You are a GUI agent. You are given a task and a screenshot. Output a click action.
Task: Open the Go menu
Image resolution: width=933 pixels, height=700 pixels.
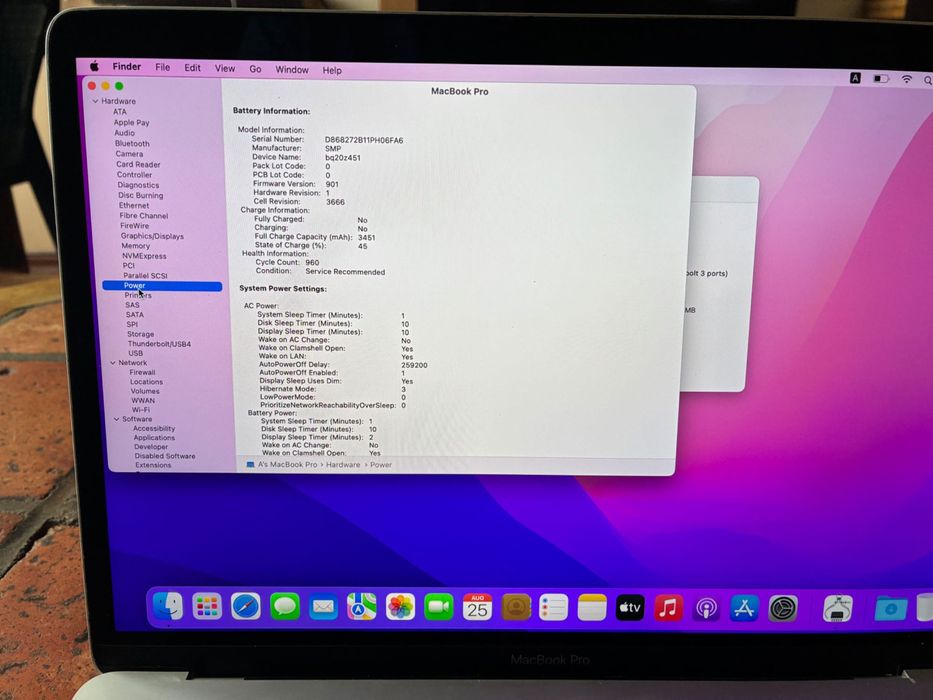[x=255, y=69]
